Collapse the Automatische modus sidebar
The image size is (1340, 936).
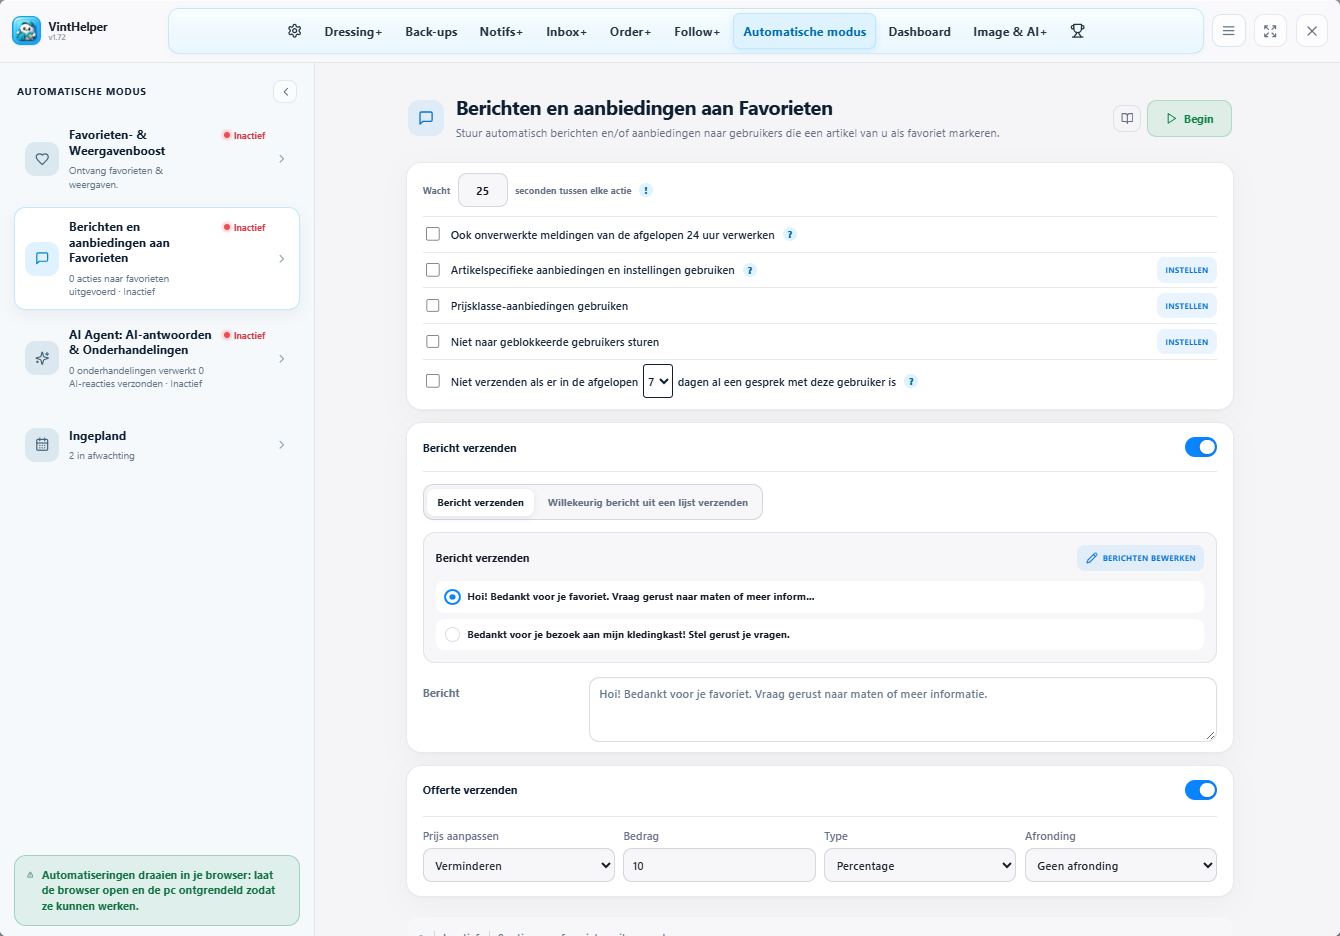[x=285, y=91]
